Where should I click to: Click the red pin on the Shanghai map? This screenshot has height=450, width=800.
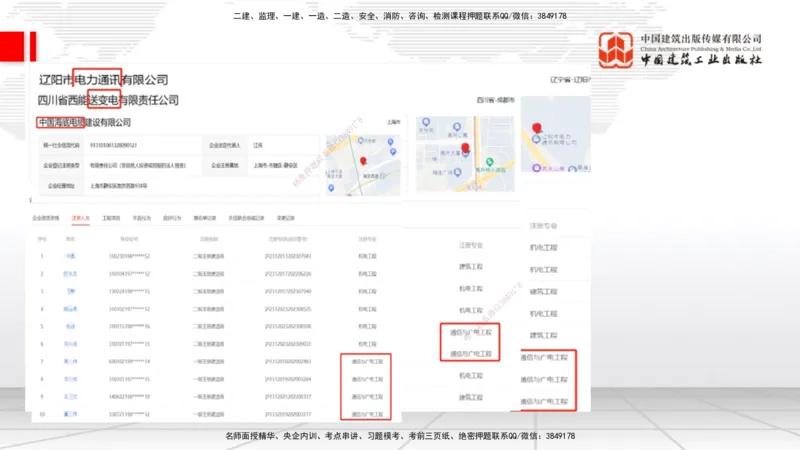363,161
